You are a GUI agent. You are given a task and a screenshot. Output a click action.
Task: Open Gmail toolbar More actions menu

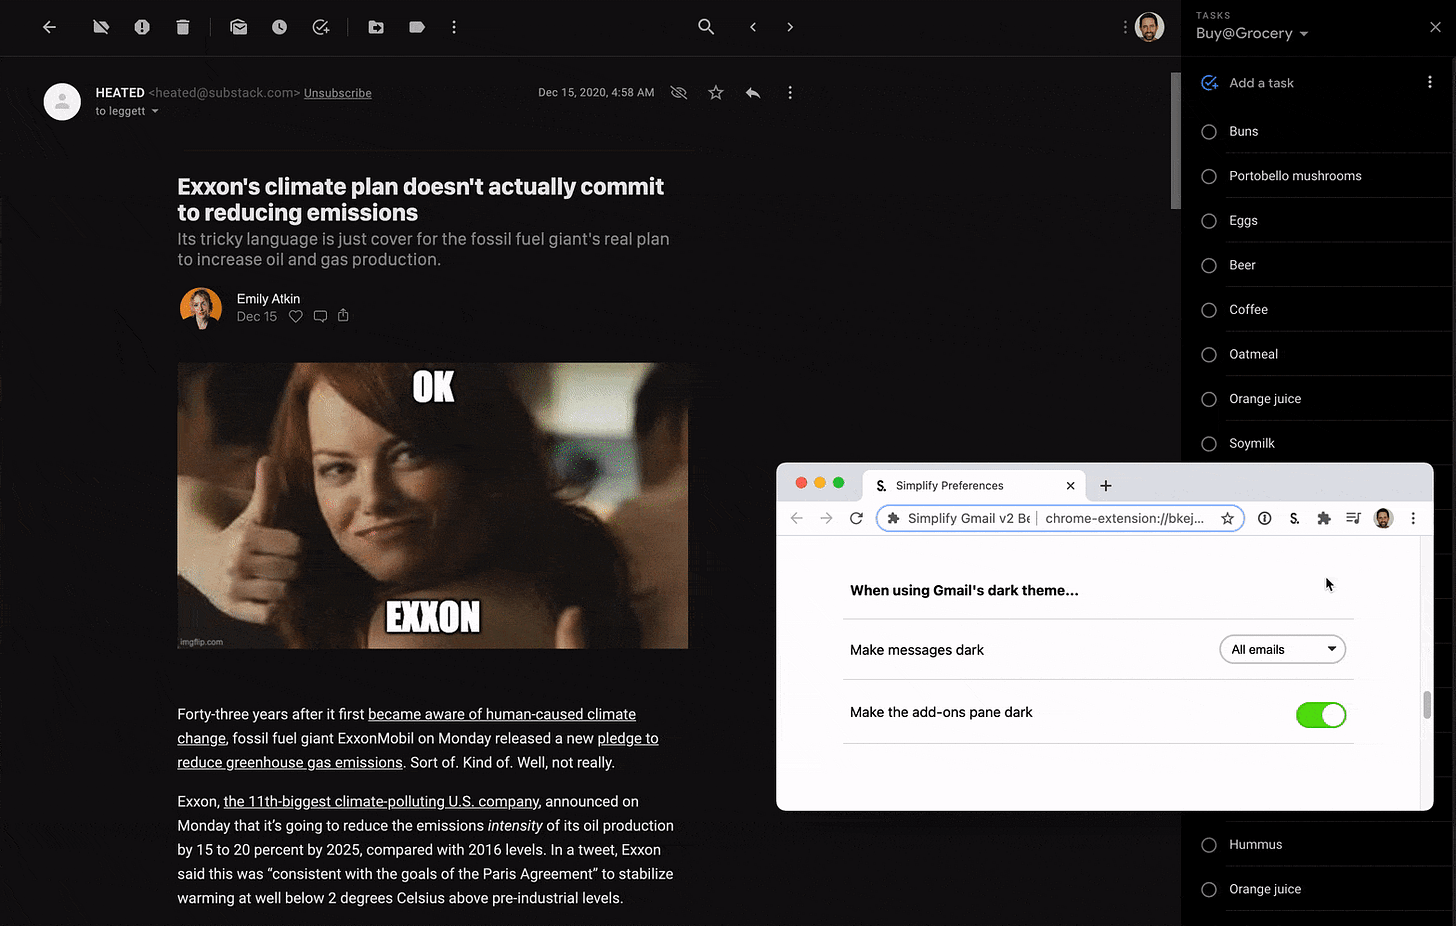tap(454, 27)
